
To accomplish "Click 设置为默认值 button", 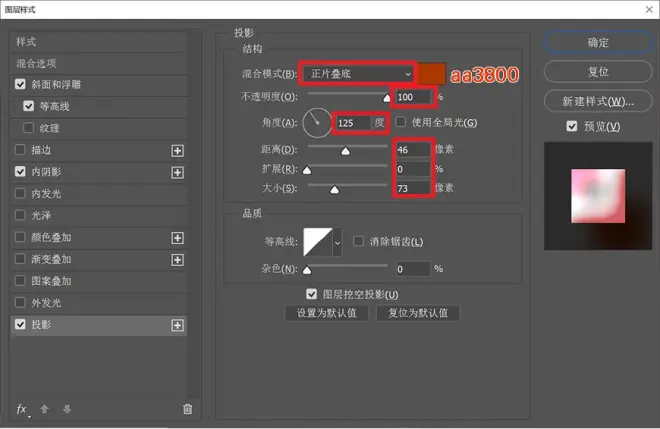I will click(327, 313).
